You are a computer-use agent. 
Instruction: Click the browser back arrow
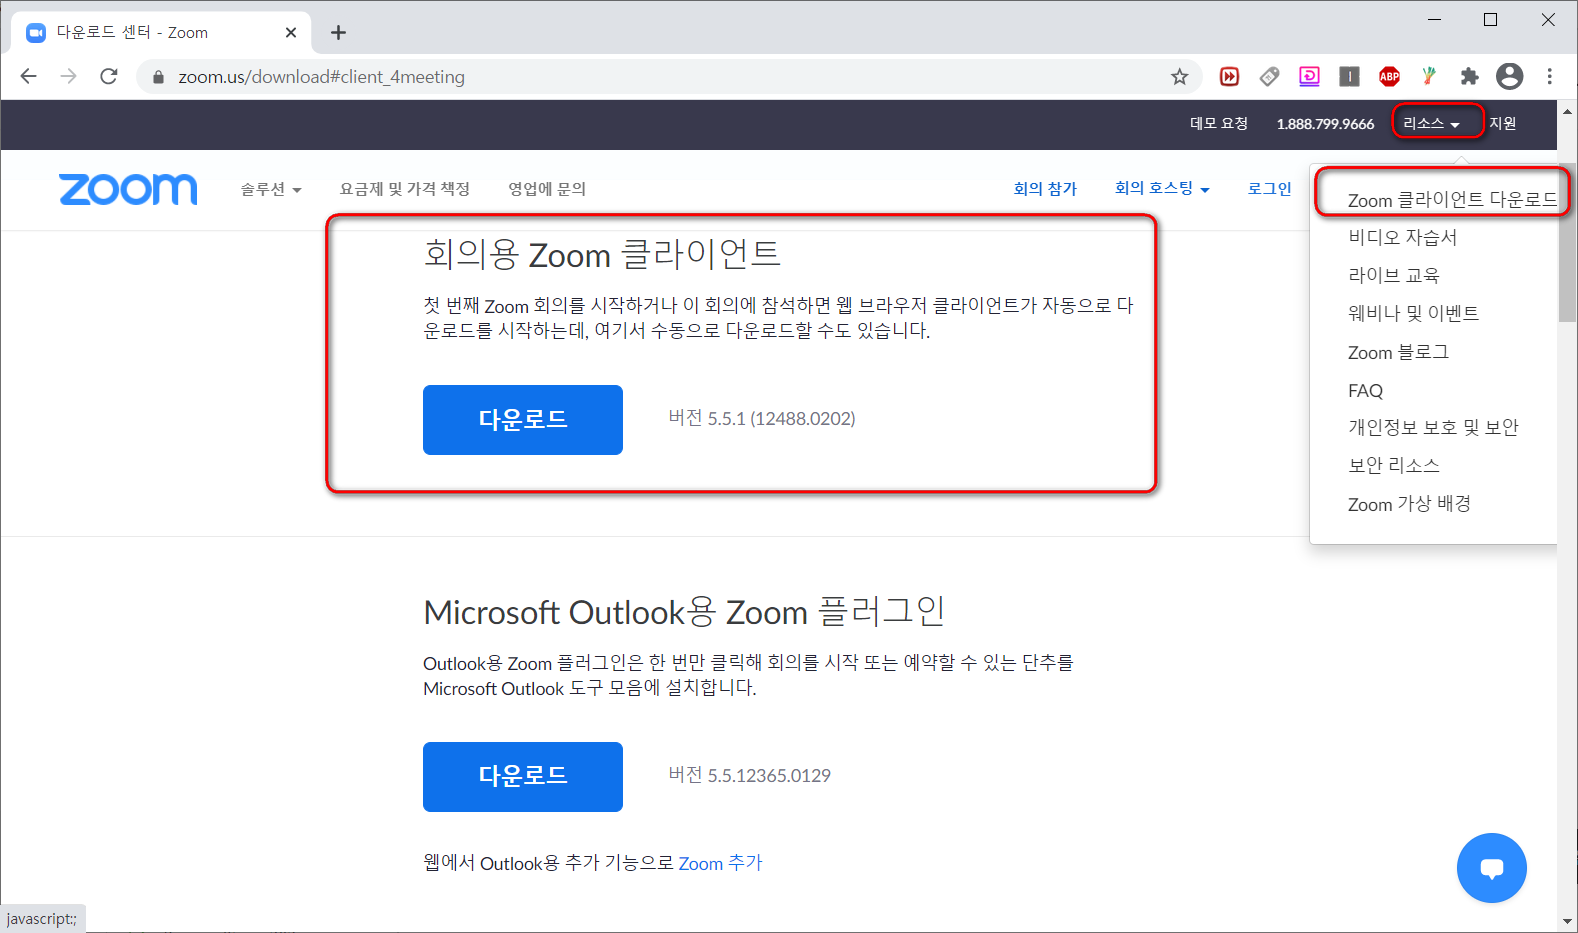click(x=28, y=76)
